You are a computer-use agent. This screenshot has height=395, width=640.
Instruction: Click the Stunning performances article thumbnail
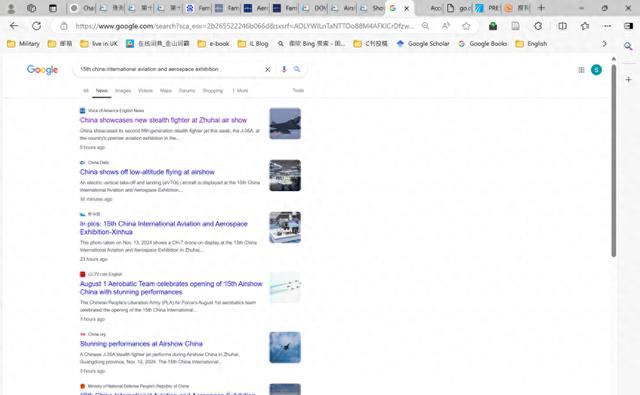click(x=285, y=347)
